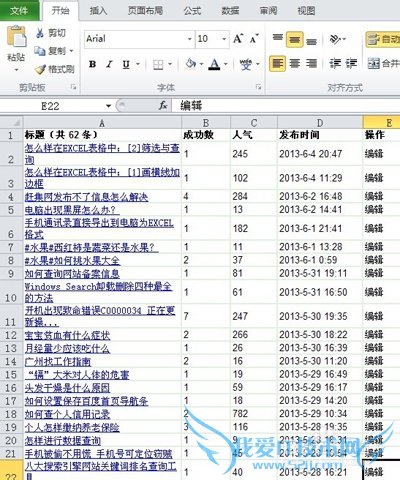
Task: Switch to the Insert (插入) tab
Action: click(98, 11)
